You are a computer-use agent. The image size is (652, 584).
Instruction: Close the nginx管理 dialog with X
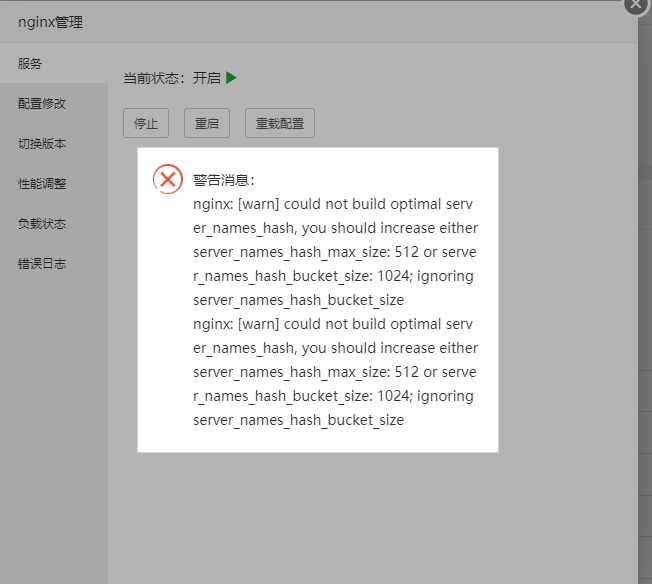click(636, 4)
